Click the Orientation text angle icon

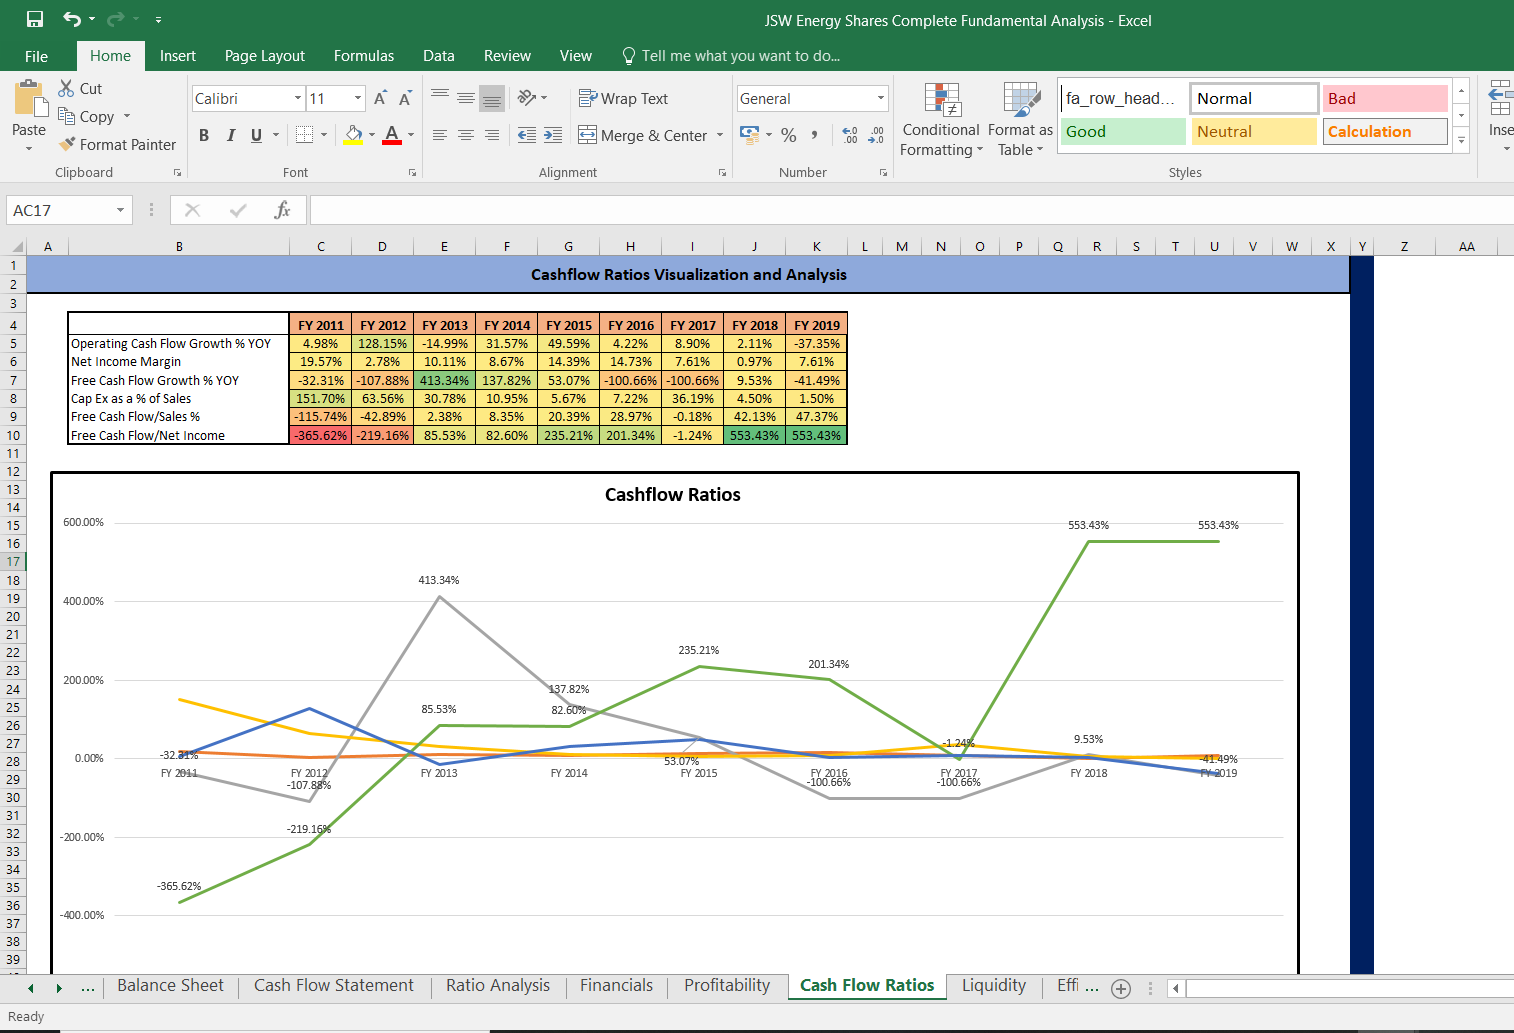[527, 97]
